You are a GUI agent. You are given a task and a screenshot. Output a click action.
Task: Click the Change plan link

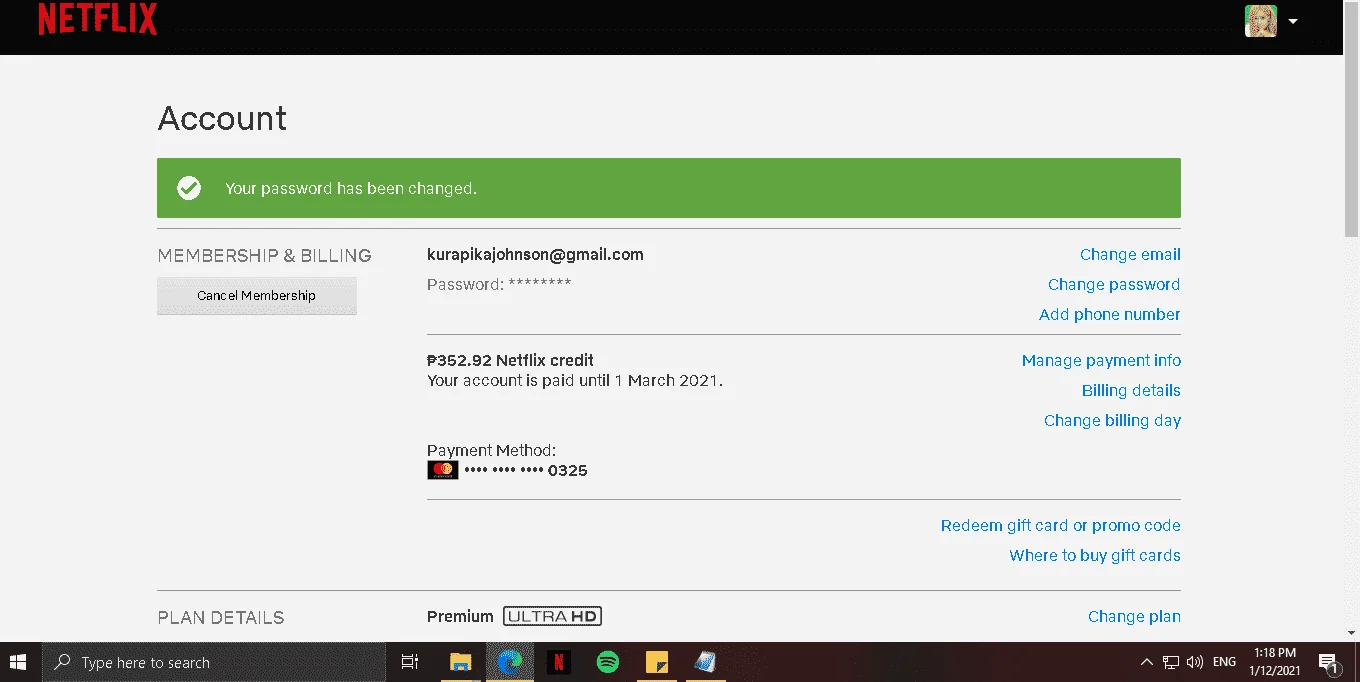pos(1134,617)
